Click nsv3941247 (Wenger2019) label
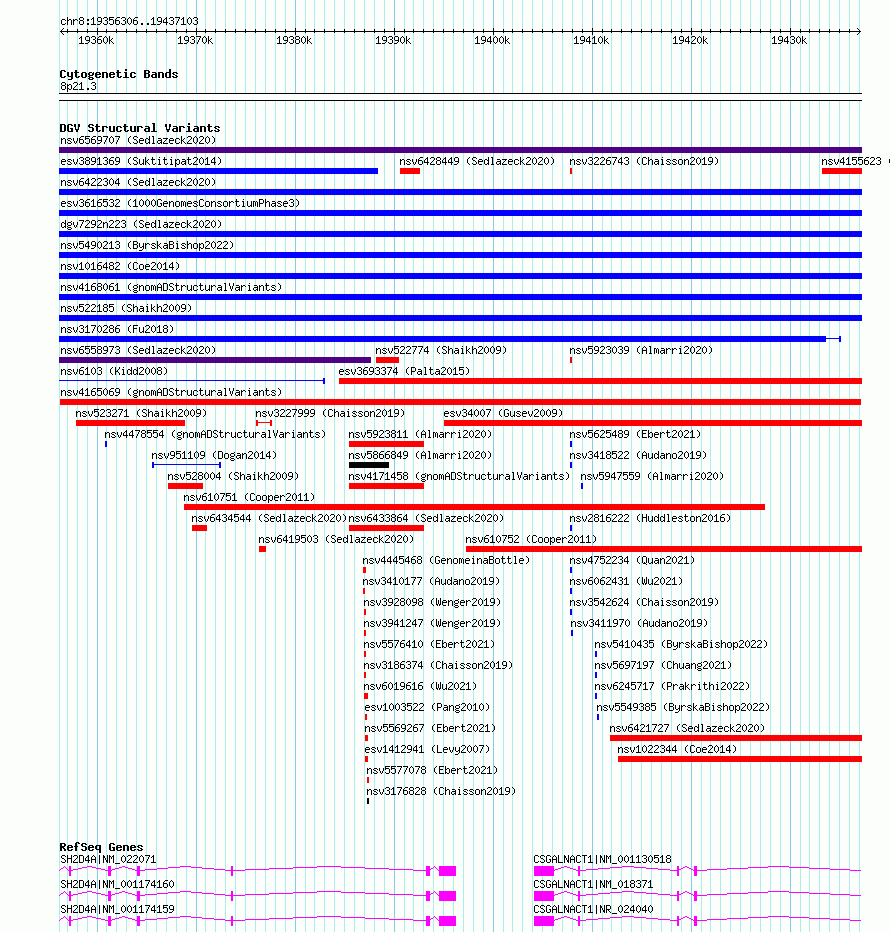 click(x=432, y=624)
